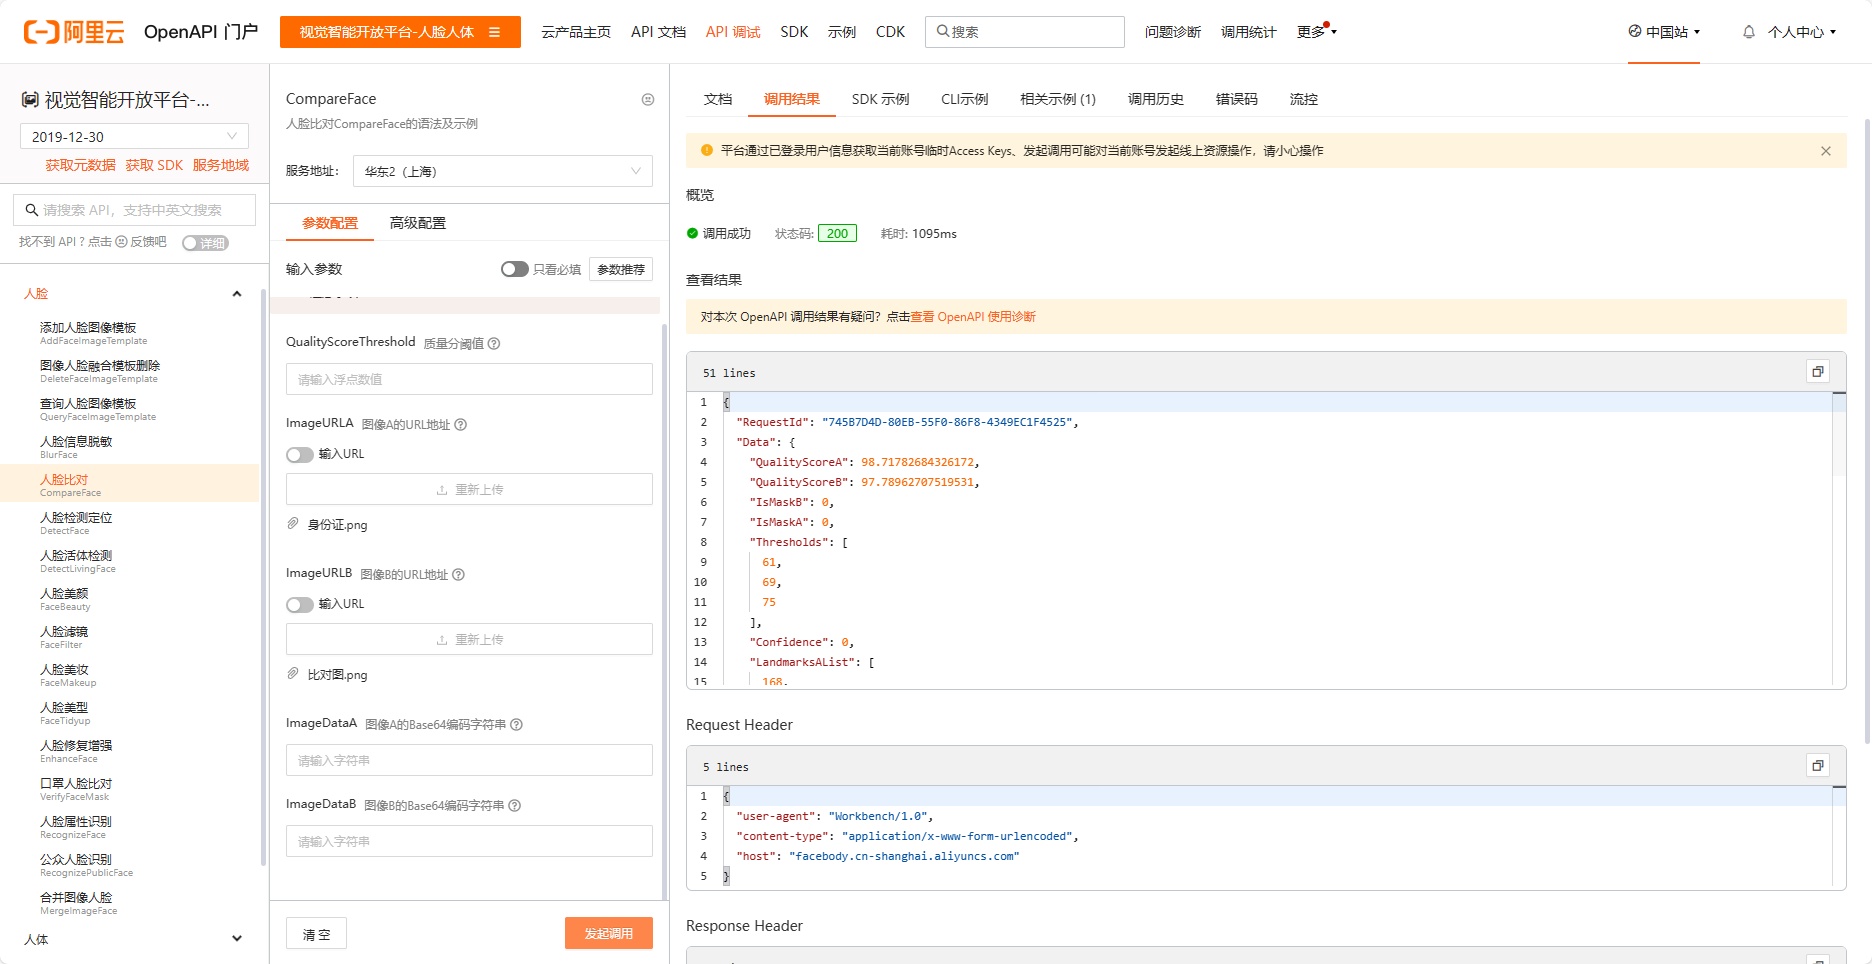This screenshot has height=964, width=1872.
Task: Click the Aliyun logo
Action: click(74, 32)
